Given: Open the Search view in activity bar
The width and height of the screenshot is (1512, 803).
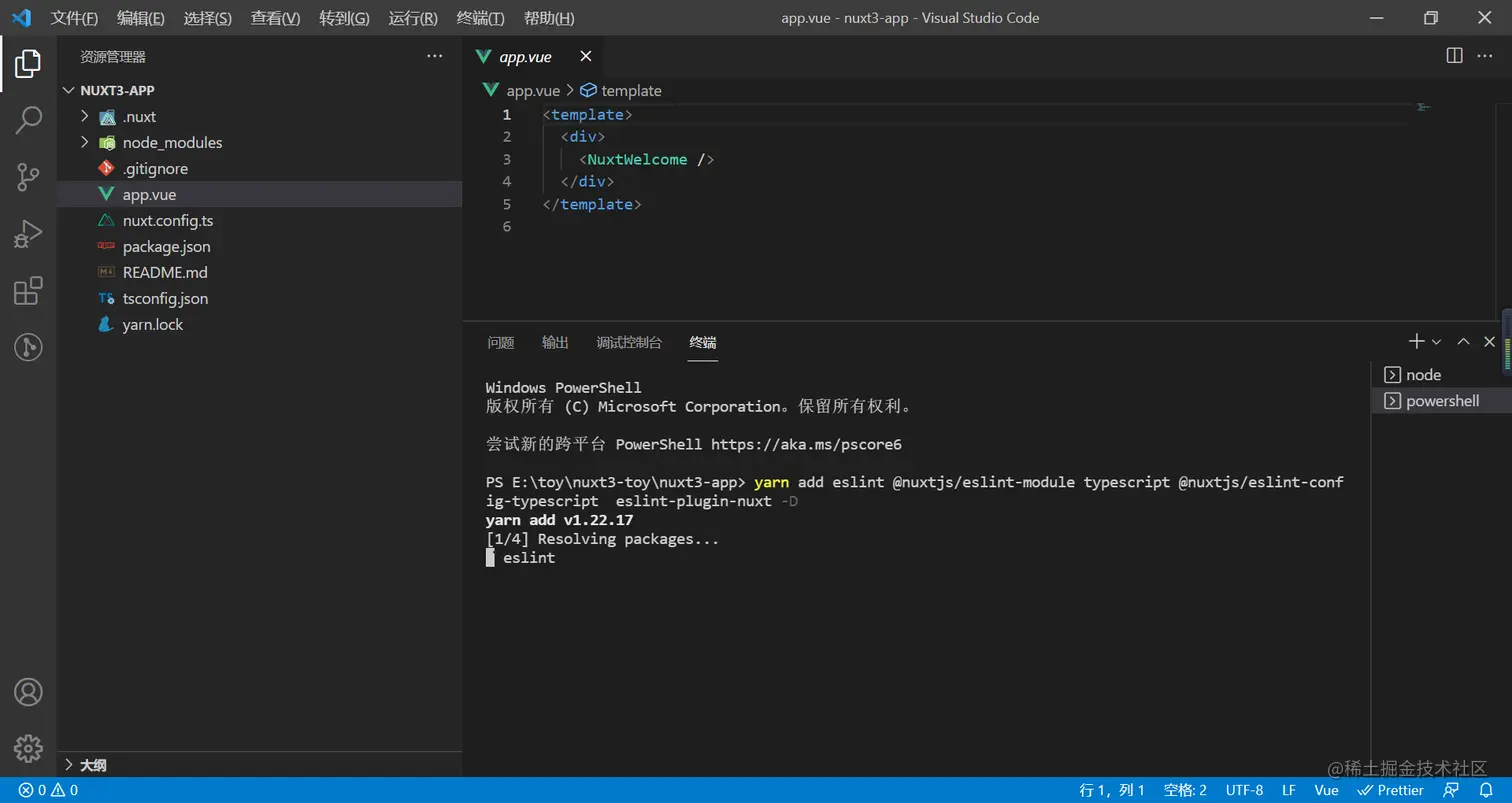Looking at the screenshot, I should [28, 121].
